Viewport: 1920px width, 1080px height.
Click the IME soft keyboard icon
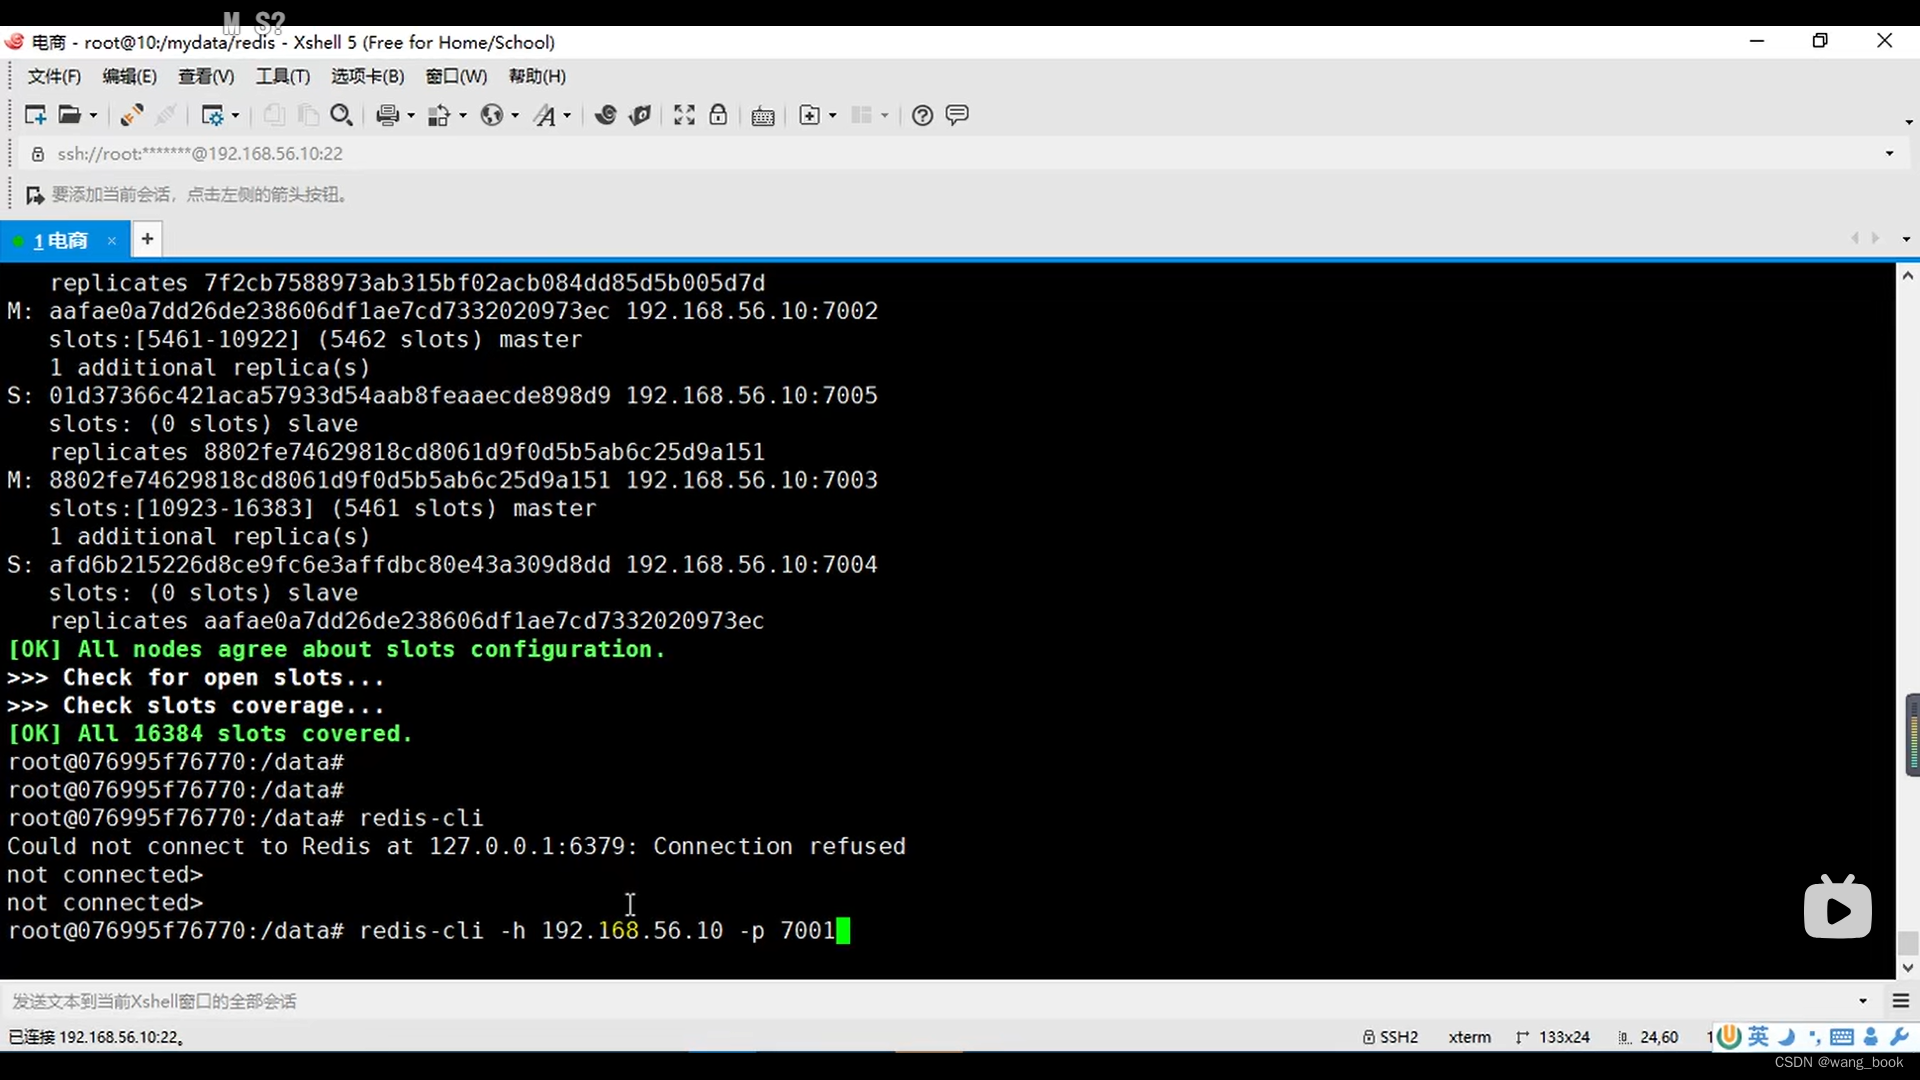tap(1842, 1037)
